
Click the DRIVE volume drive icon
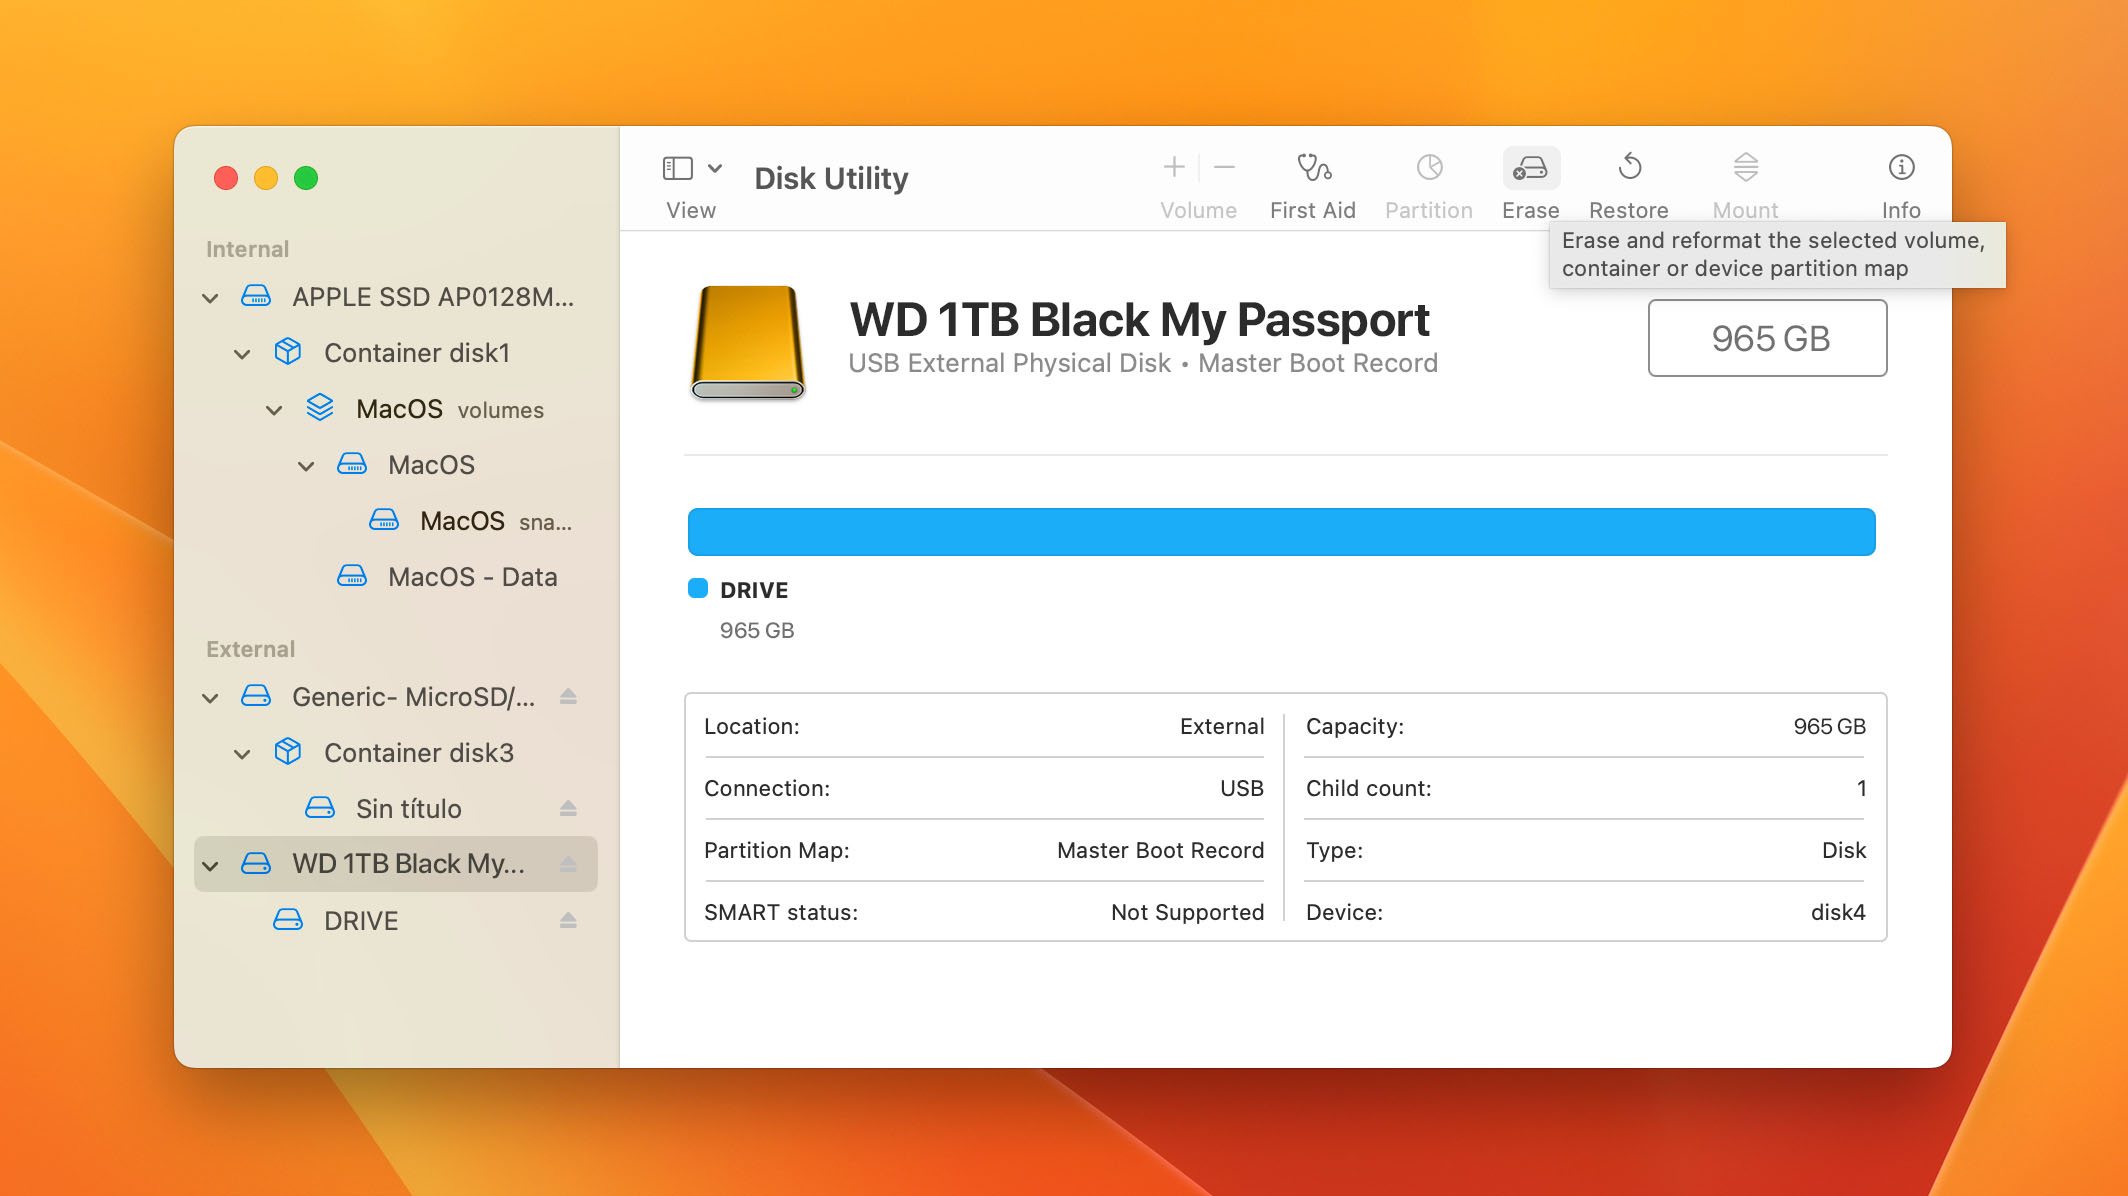288,920
